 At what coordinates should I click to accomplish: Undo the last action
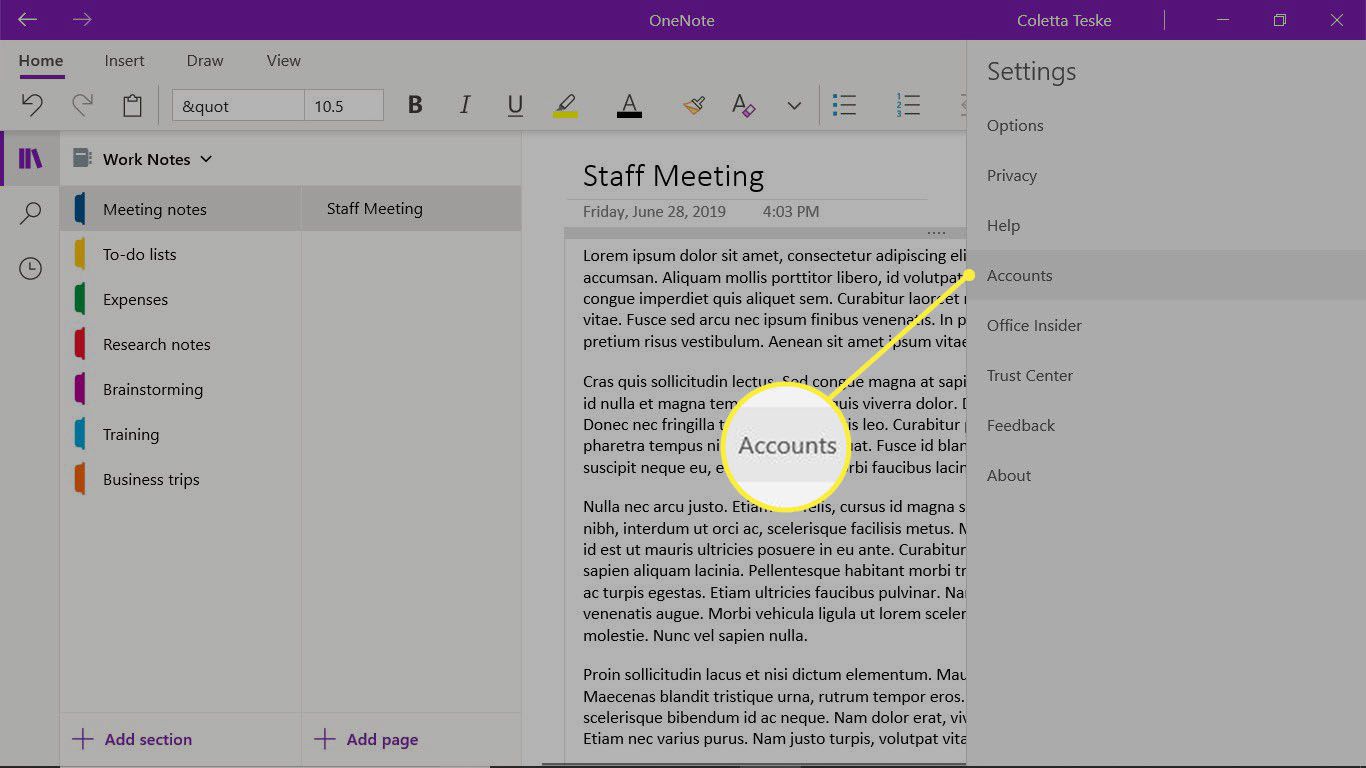coord(32,105)
